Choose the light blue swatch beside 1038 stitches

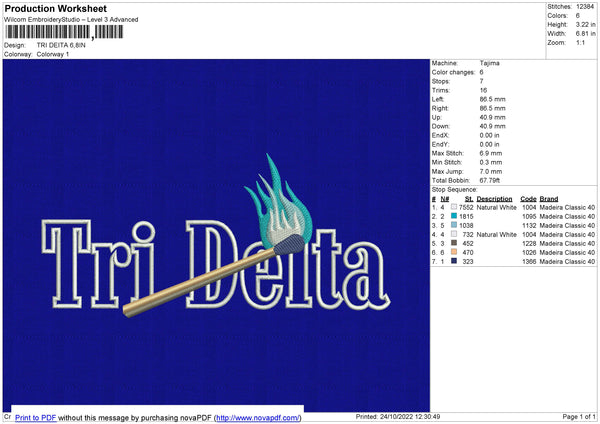tap(454, 225)
